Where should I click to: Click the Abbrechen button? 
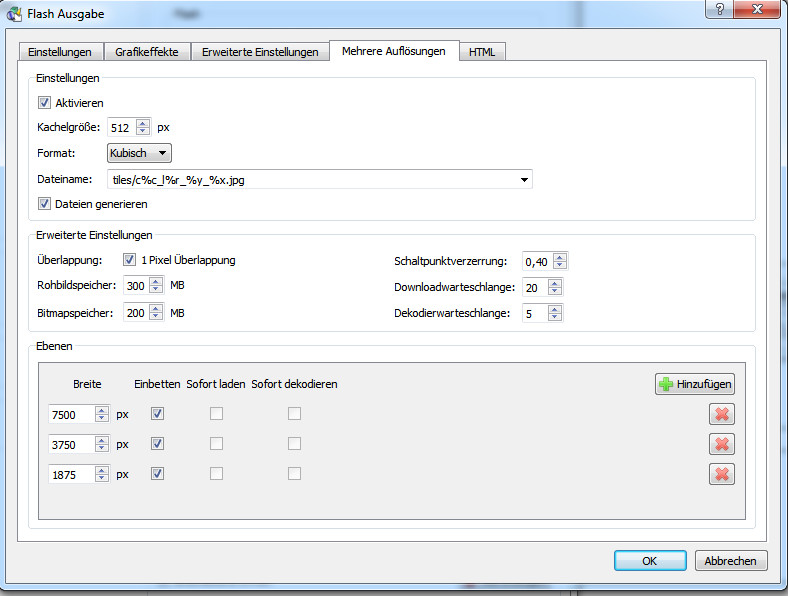[731, 561]
